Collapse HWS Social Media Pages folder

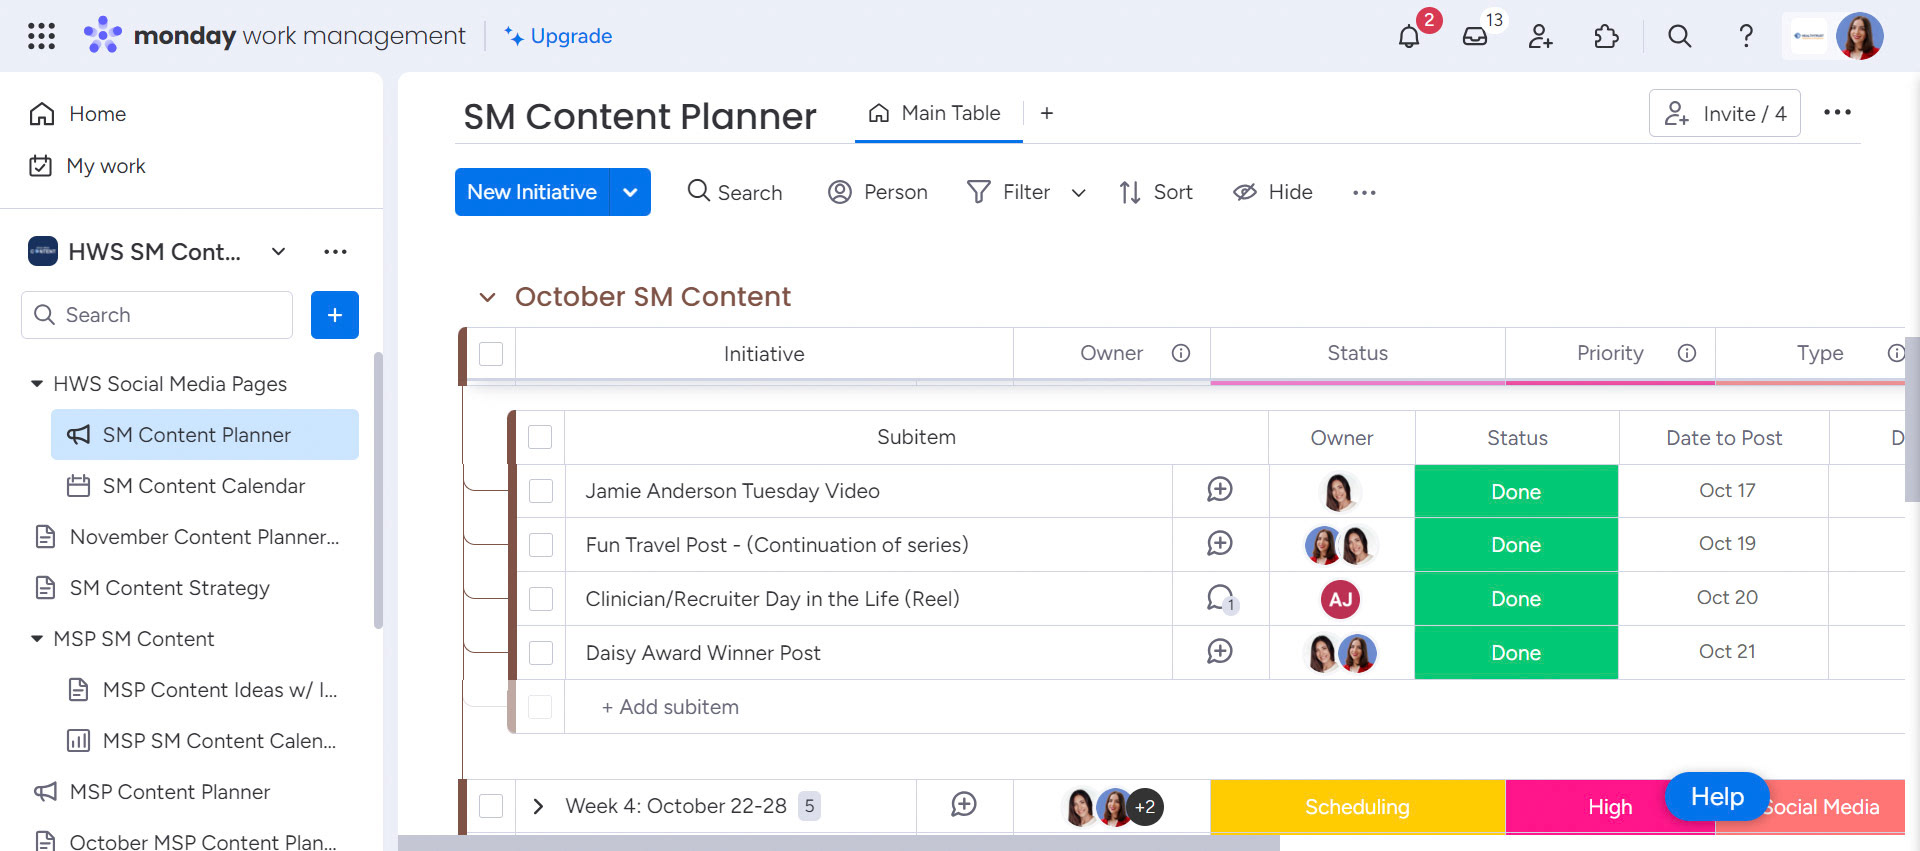(x=37, y=384)
